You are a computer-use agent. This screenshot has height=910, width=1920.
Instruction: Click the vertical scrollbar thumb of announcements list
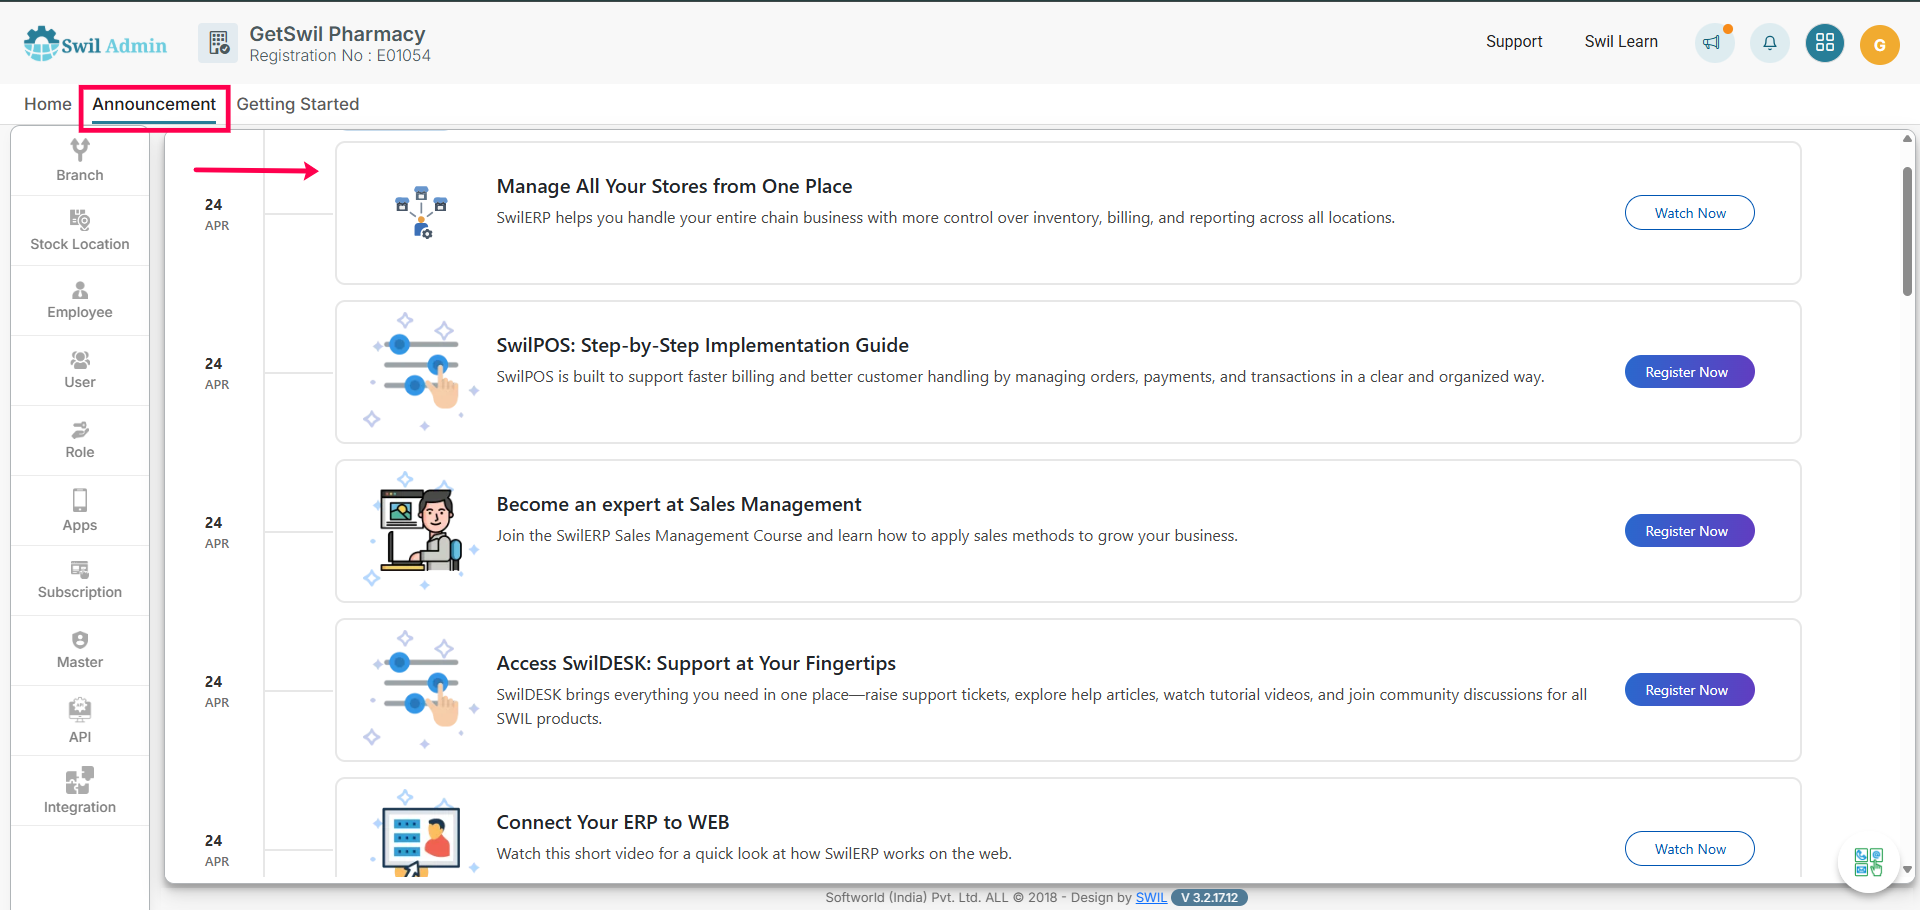(x=1907, y=231)
